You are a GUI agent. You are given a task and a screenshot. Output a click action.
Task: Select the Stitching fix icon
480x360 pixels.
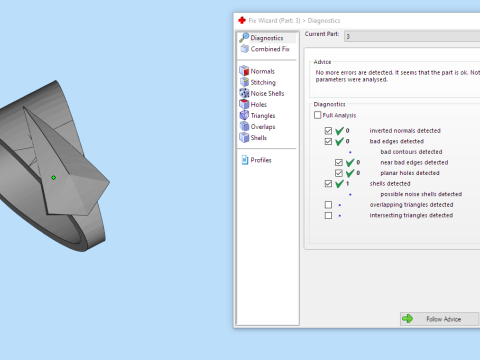(x=244, y=82)
